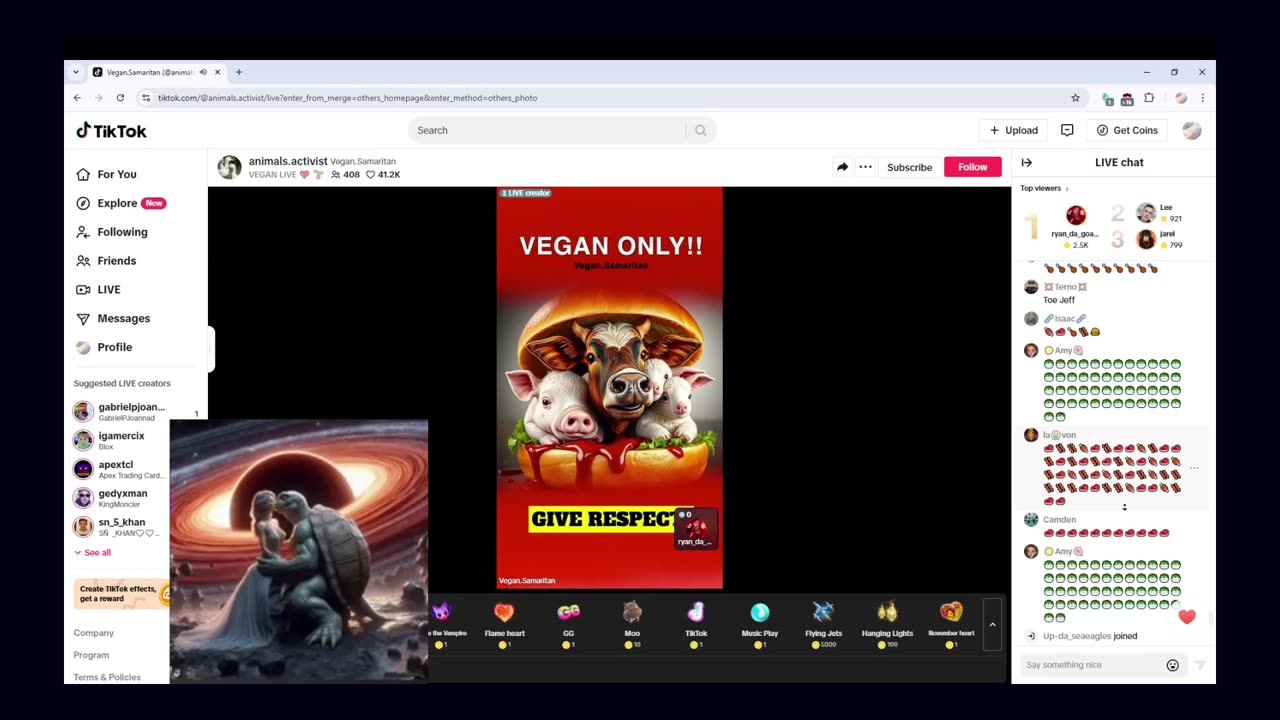Open ryan_da_goa top viewer avatar
The width and height of the screenshot is (1280, 720).
[x=1076, y=215]
